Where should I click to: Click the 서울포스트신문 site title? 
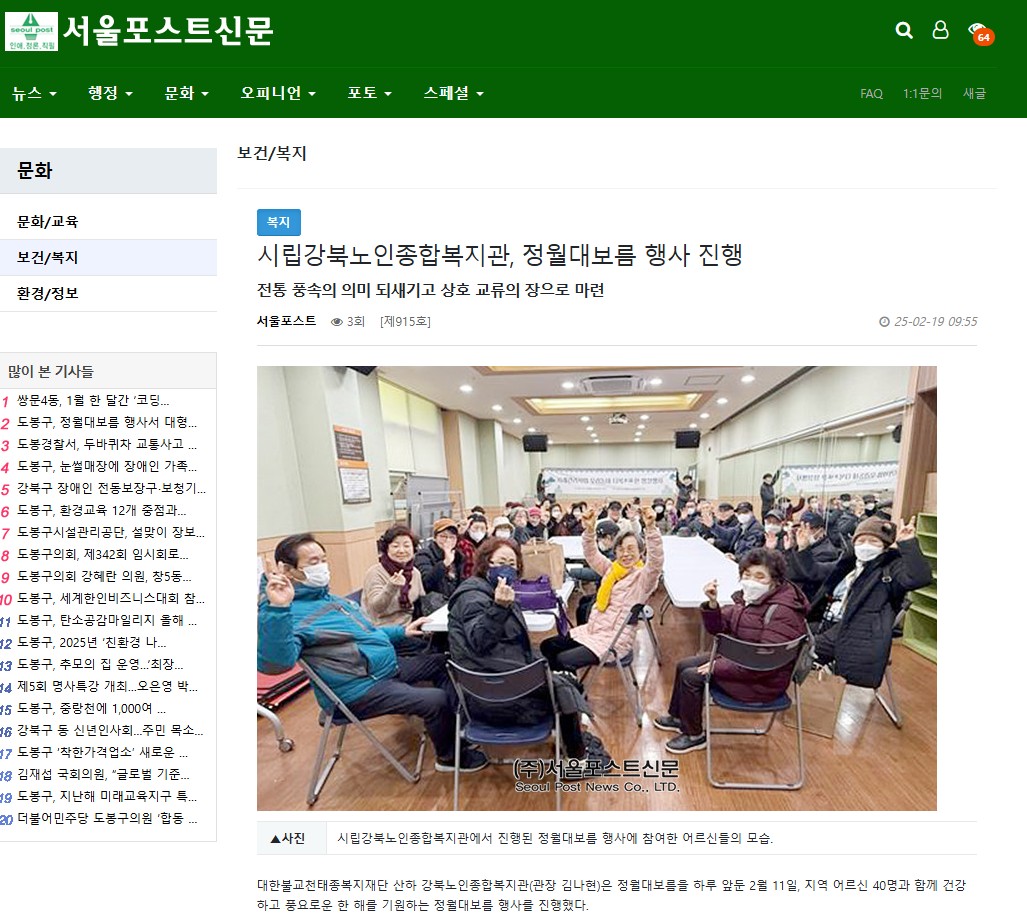168,32
